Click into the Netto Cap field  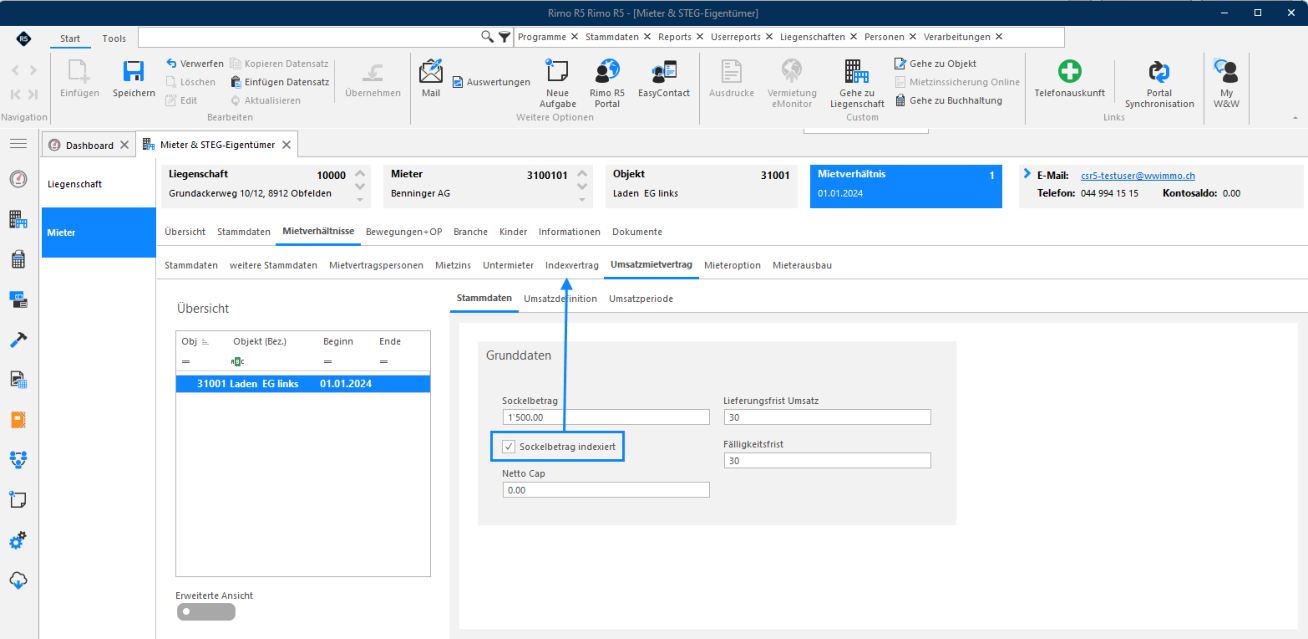(x=606, y=490)
